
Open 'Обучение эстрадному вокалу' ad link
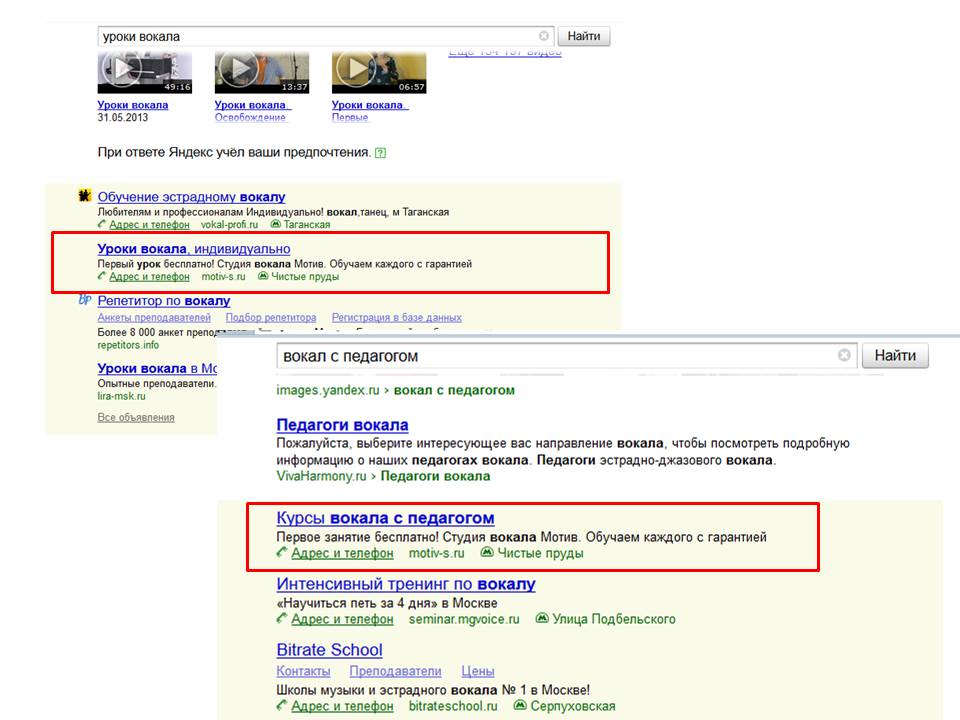coord(191,197)
